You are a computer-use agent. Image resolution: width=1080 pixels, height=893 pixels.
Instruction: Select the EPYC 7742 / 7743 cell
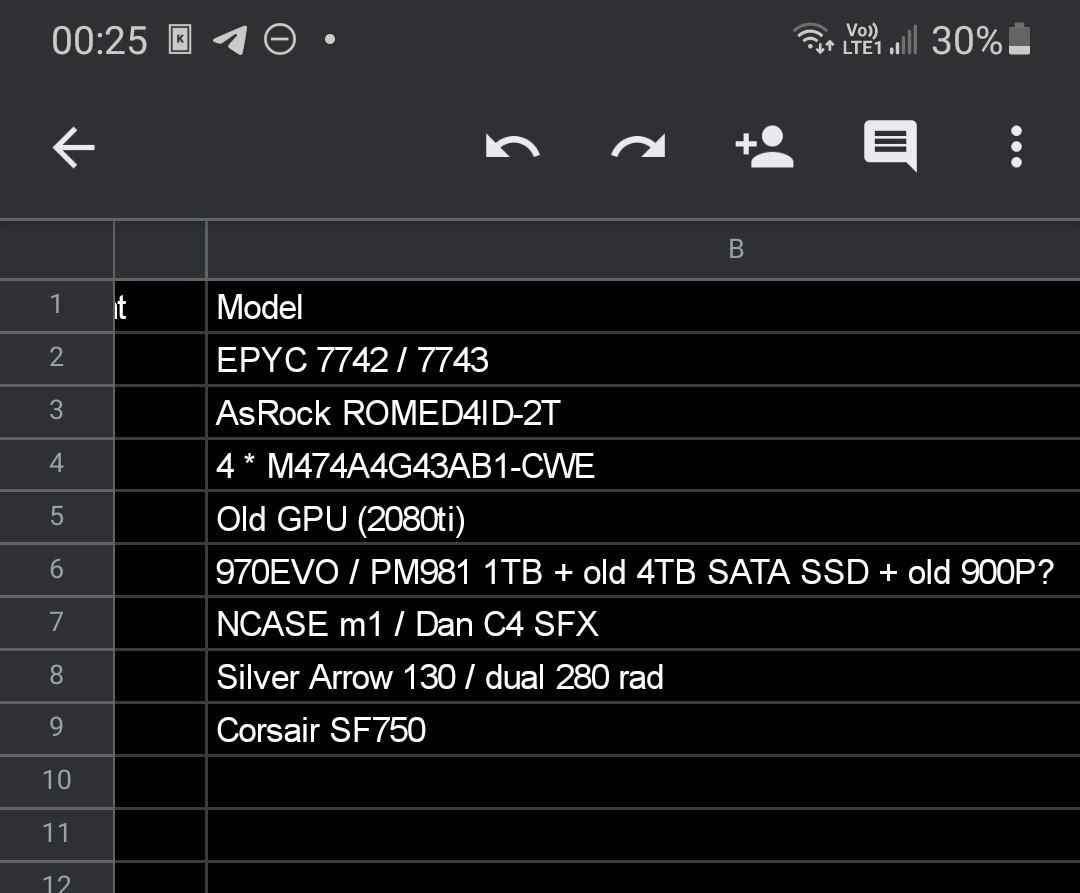click(643, 359)
